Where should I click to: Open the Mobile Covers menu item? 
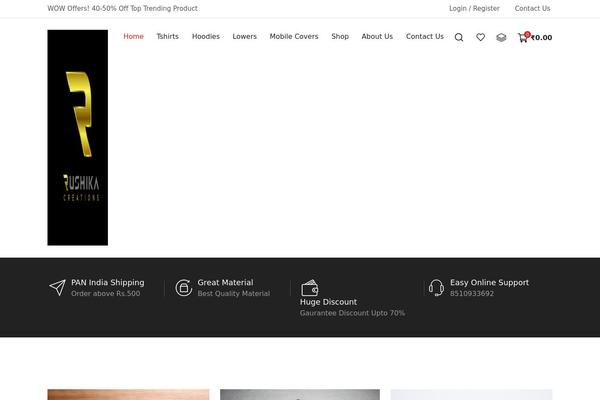(x=294, y=36)
